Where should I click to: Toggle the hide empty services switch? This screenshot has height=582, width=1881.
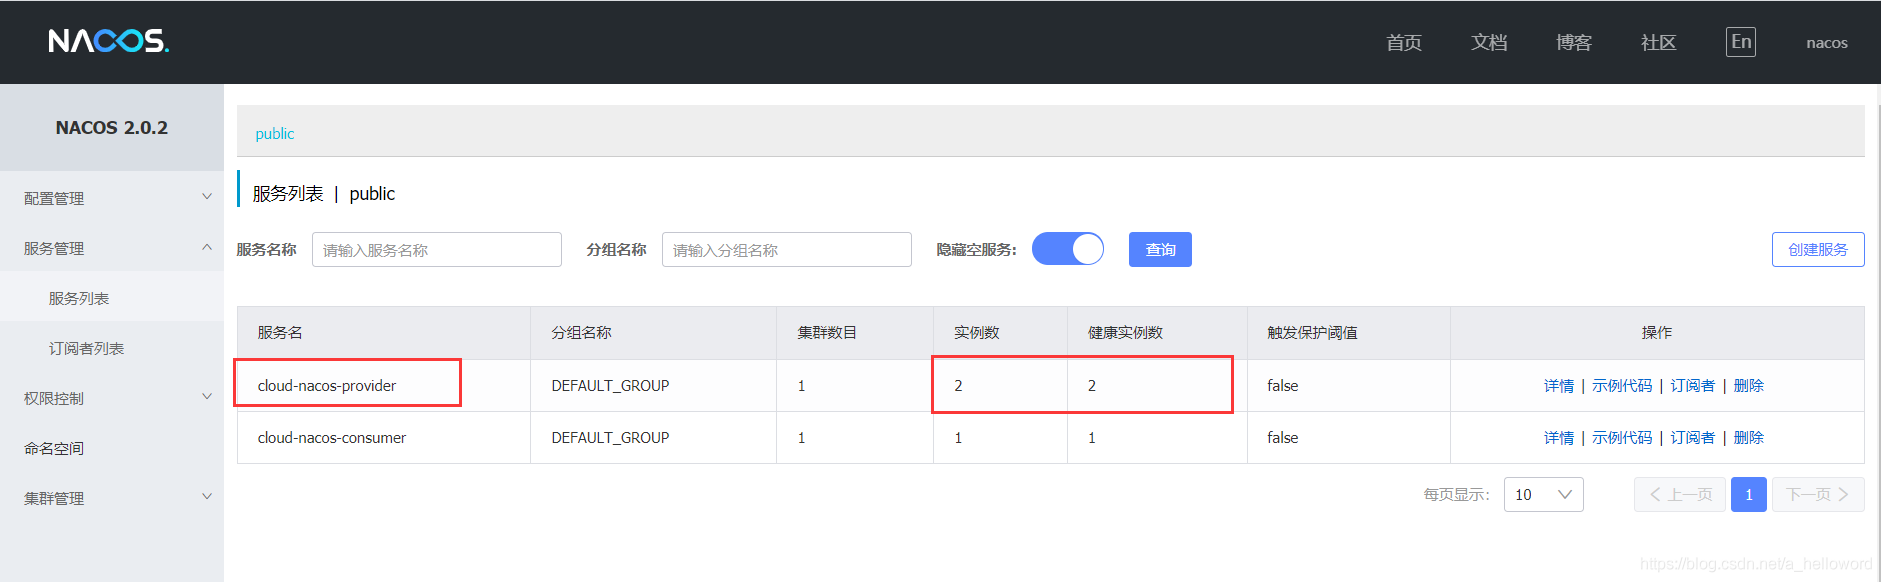tap(1068, 249)
